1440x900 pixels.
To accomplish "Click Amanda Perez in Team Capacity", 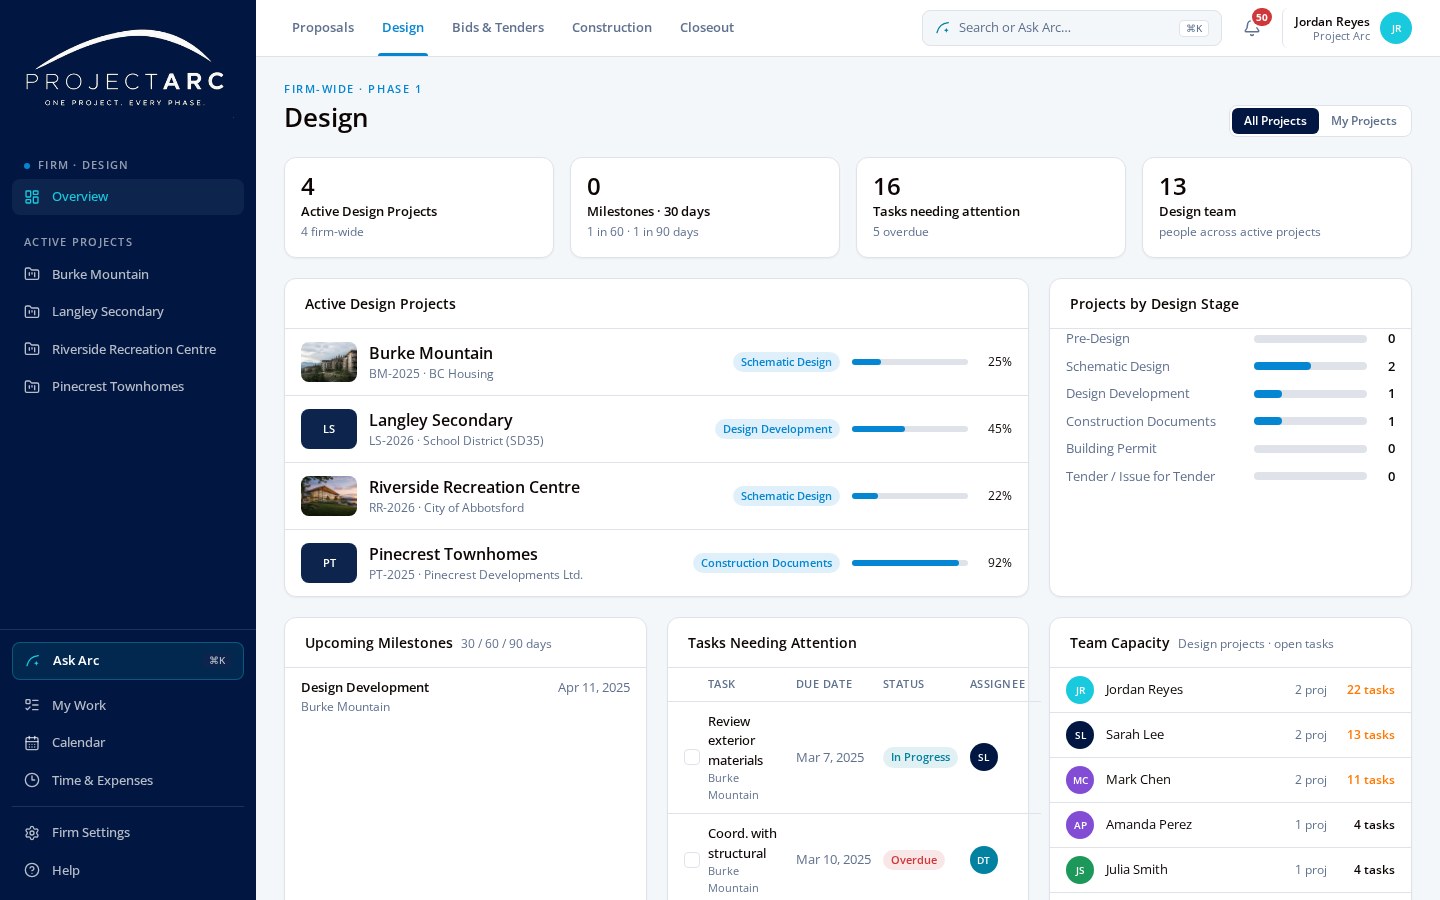I will coord(1230,825).
